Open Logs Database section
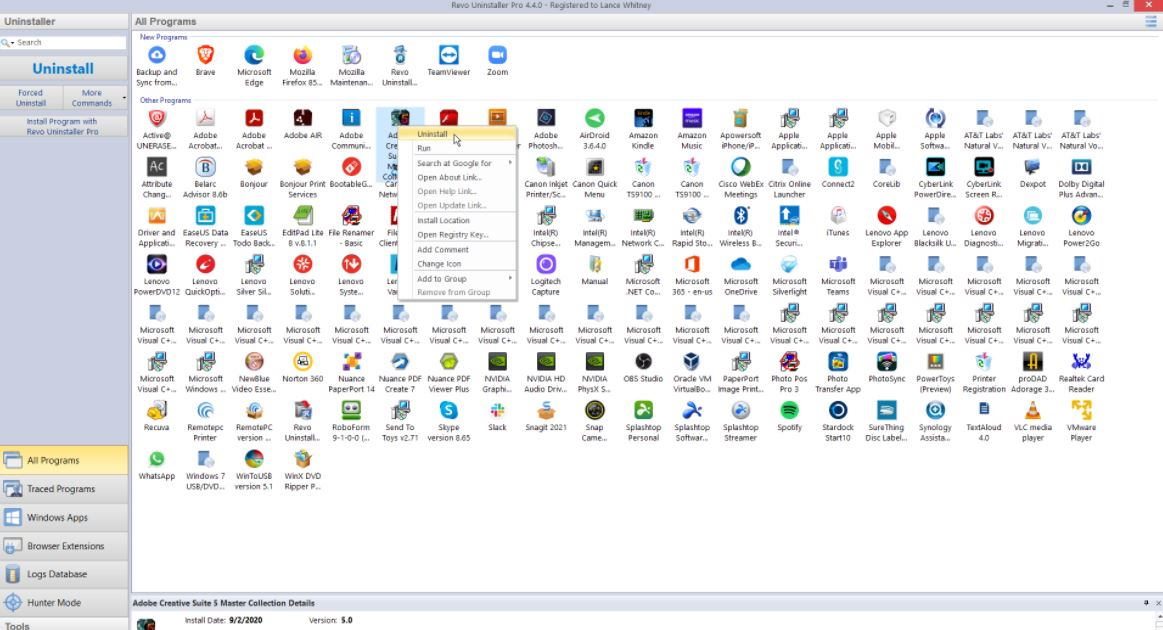Viewport: 1163px width, 630px height. [64, 574]
